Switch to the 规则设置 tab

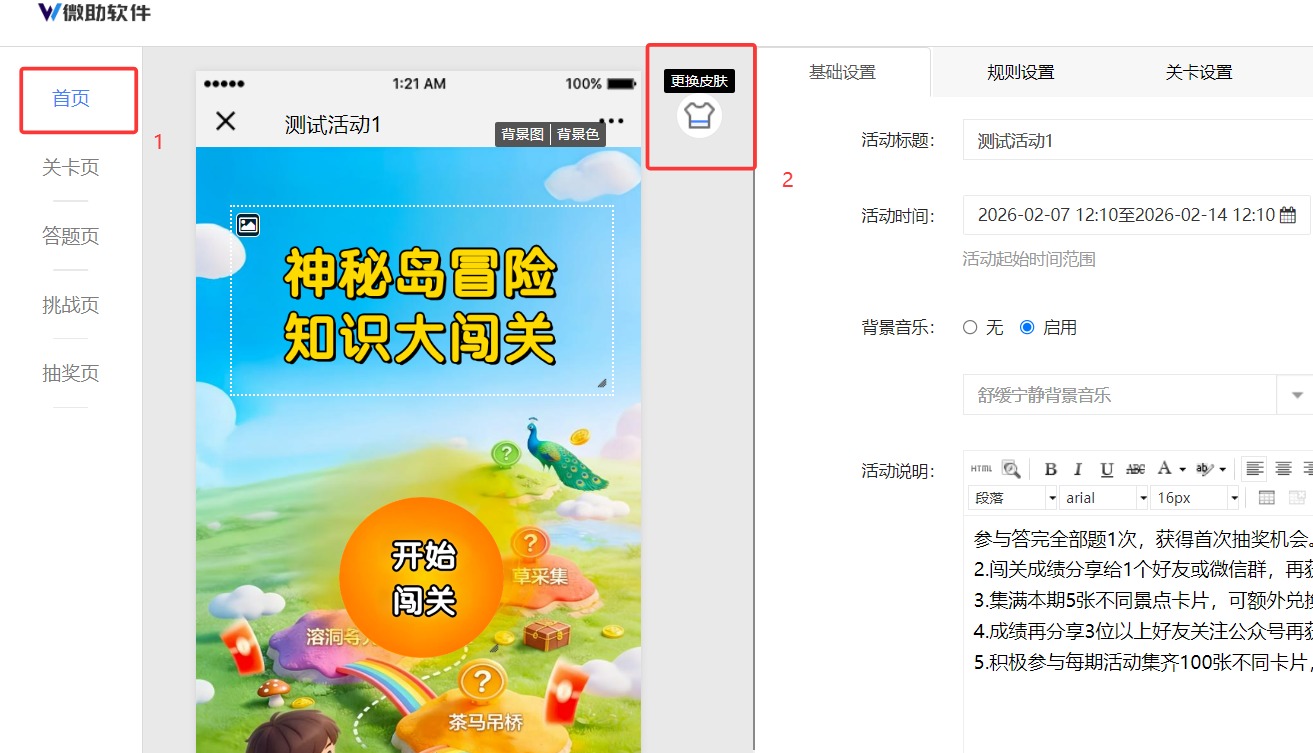click(1020, 72)
